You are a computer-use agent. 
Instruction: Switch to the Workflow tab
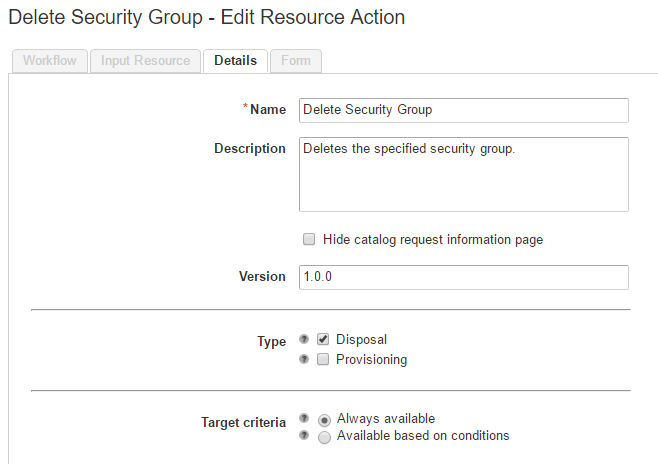point(50,61)
